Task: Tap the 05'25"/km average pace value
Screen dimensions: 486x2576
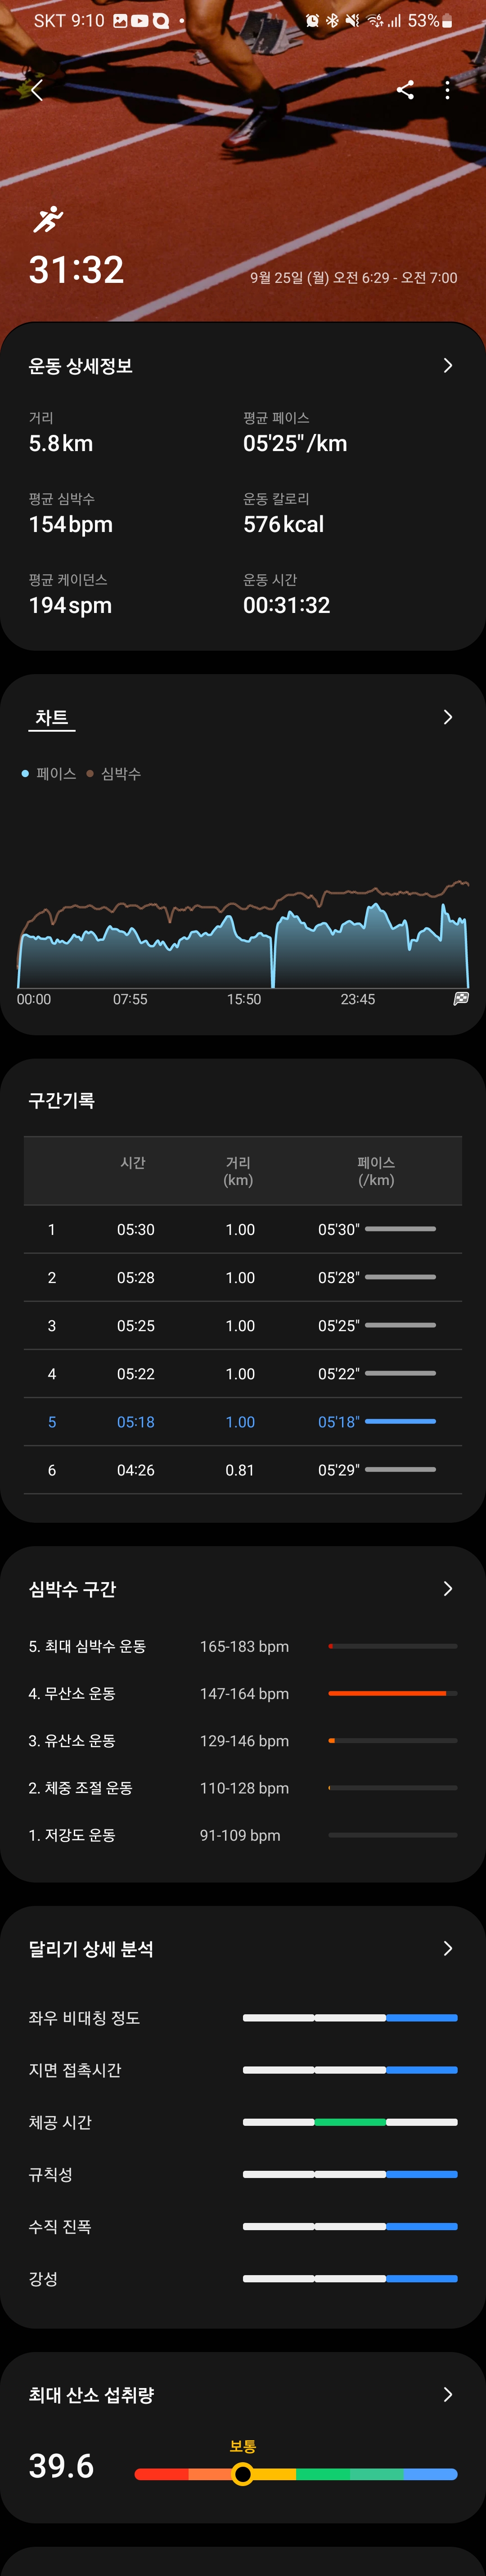Action: pos(295,444)
